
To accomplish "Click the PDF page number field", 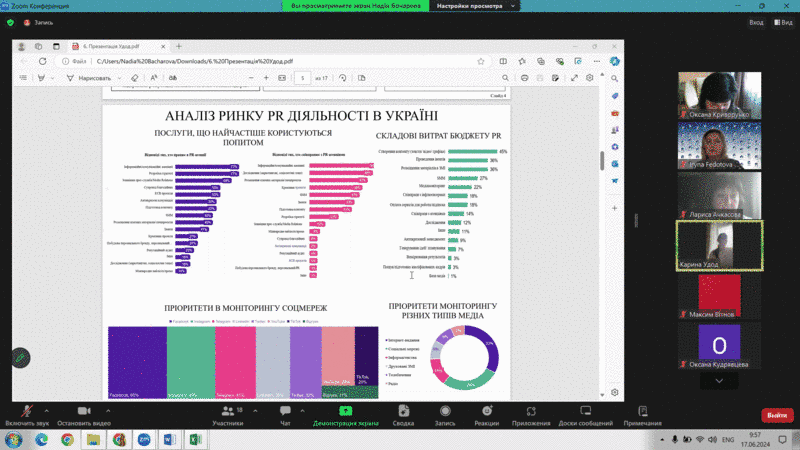I will (302, 77).
